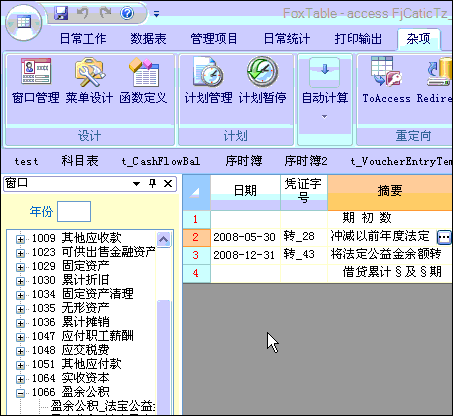Click the tree scrollbar up arrow
The width and height of the screenshot is (453, 416).
pyautogui.click(x=163, y=239)
